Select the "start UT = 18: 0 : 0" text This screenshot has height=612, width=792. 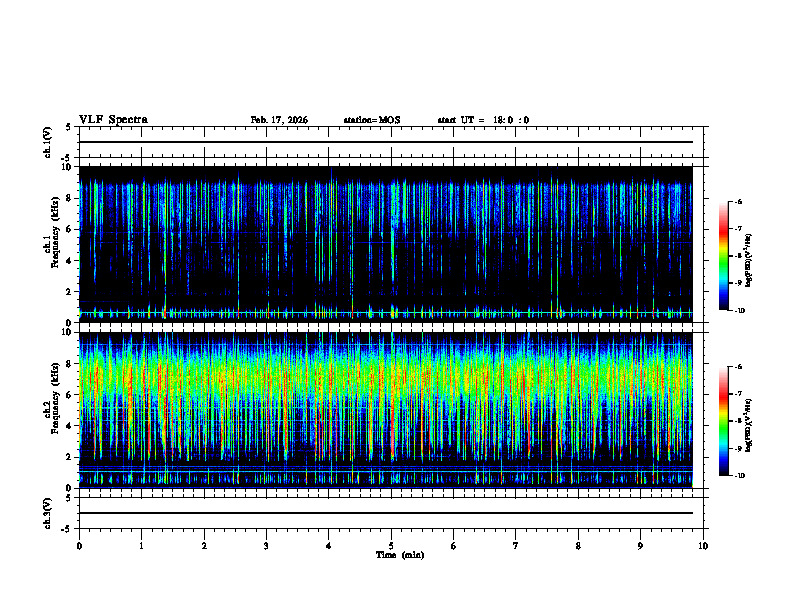pyautogui.click(x=483, y=120)
